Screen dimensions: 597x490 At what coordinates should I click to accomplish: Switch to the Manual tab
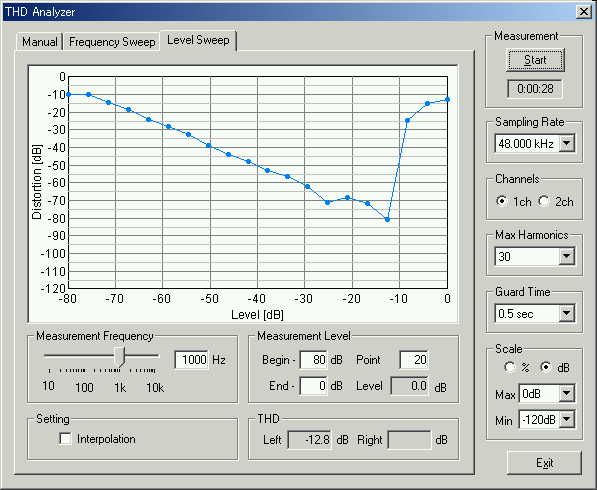pos(40,41)
